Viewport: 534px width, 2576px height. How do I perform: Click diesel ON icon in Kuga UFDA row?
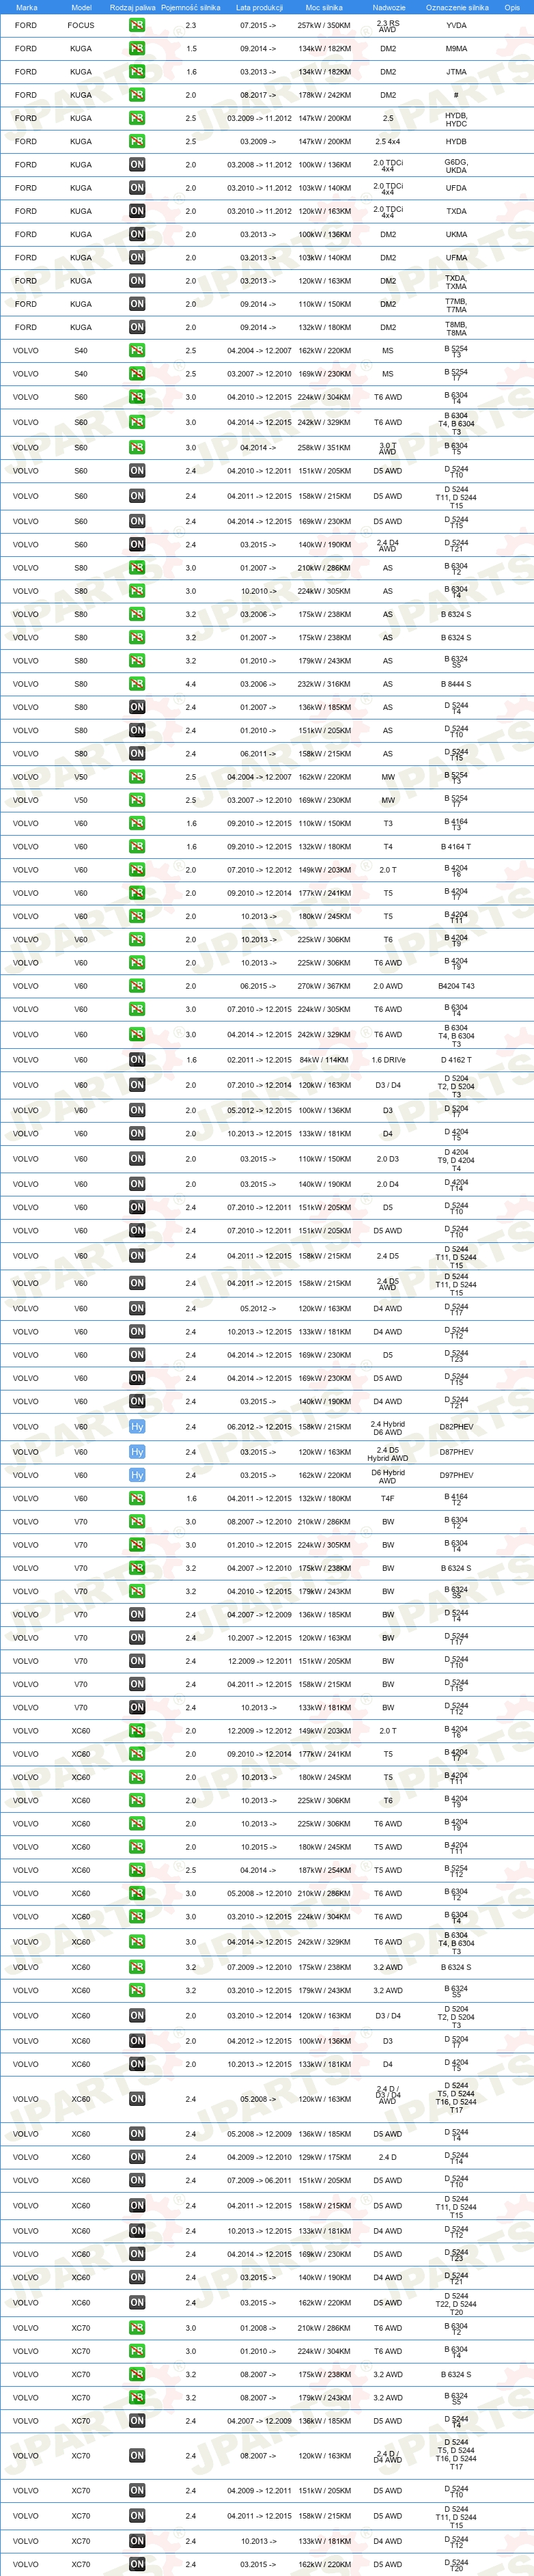(x=137, y=188)
